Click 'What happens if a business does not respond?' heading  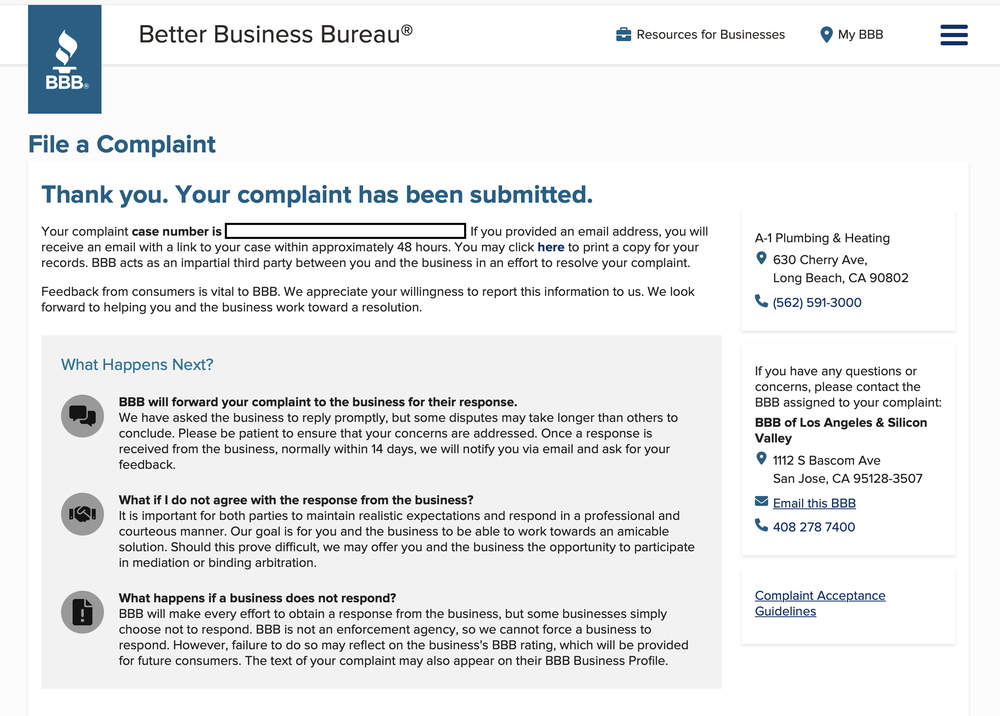pyautogui.click(x=257, y=599)
